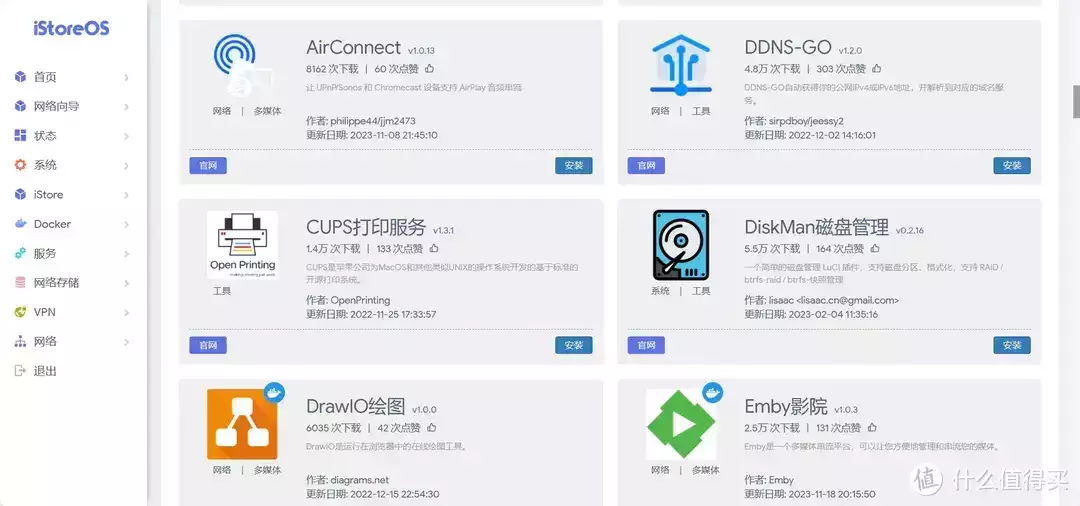Expand the 系统 menu chevron
This screenshot has height=506, width=1080.
pyautogui.click(x=127, y=166)
